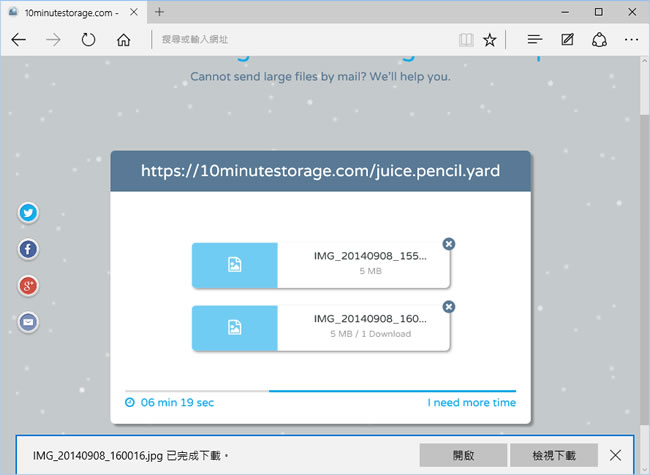Screen dimensions: 650x475
Task: Close the 10minutestorage.com tab
Action: click(x=133, y=12)
